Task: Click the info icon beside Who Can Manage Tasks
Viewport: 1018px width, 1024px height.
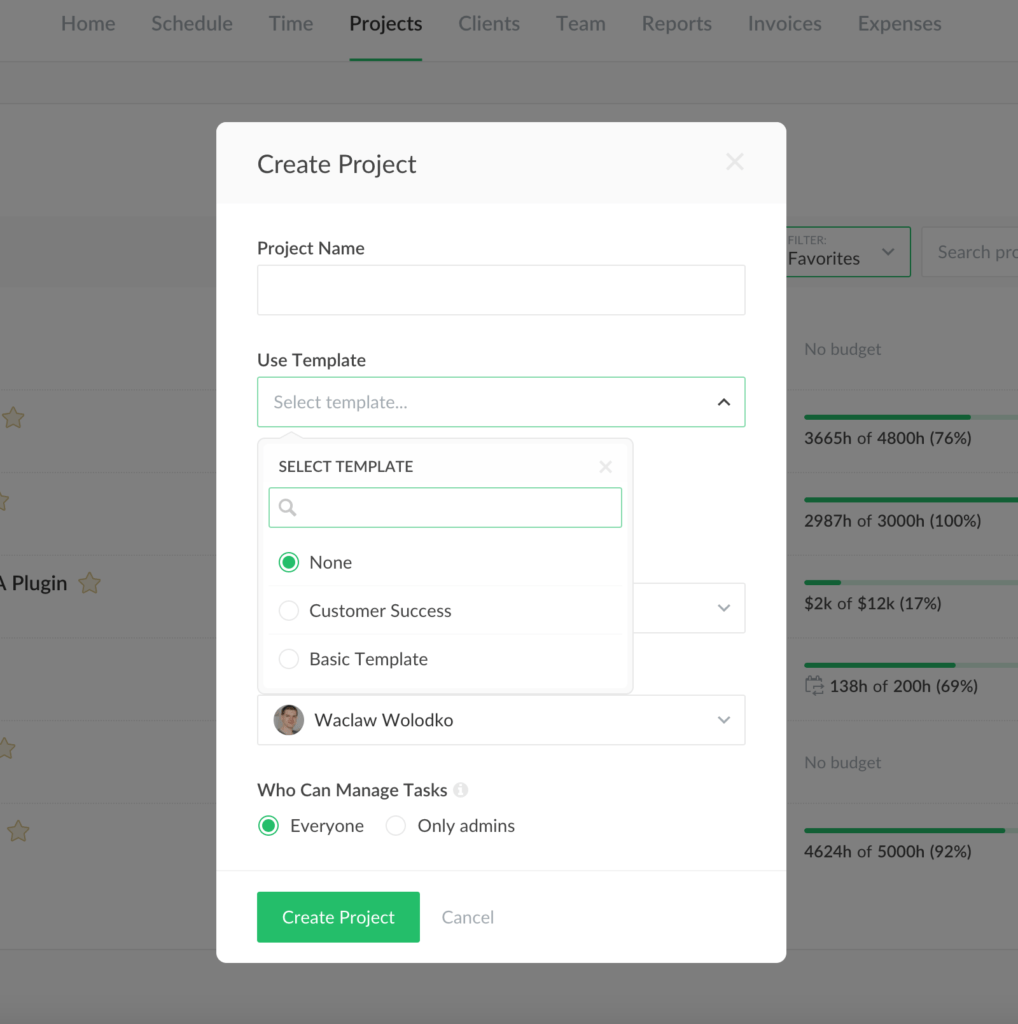Action: (x=461, y=790)
